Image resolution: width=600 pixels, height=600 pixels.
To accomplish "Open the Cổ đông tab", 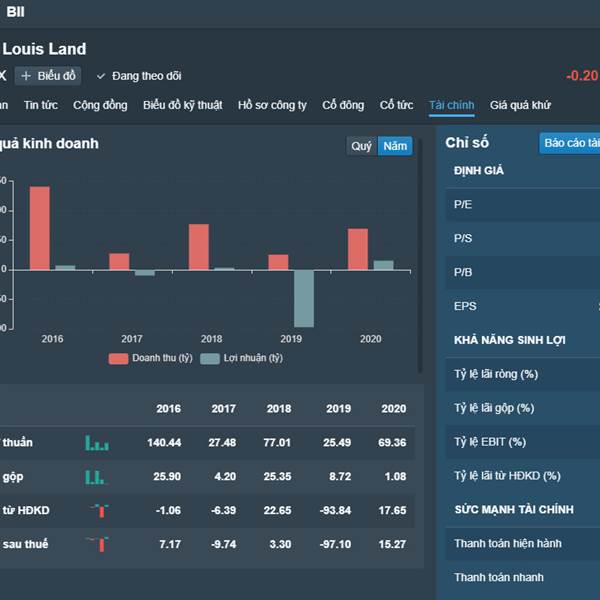I will 343,105.
